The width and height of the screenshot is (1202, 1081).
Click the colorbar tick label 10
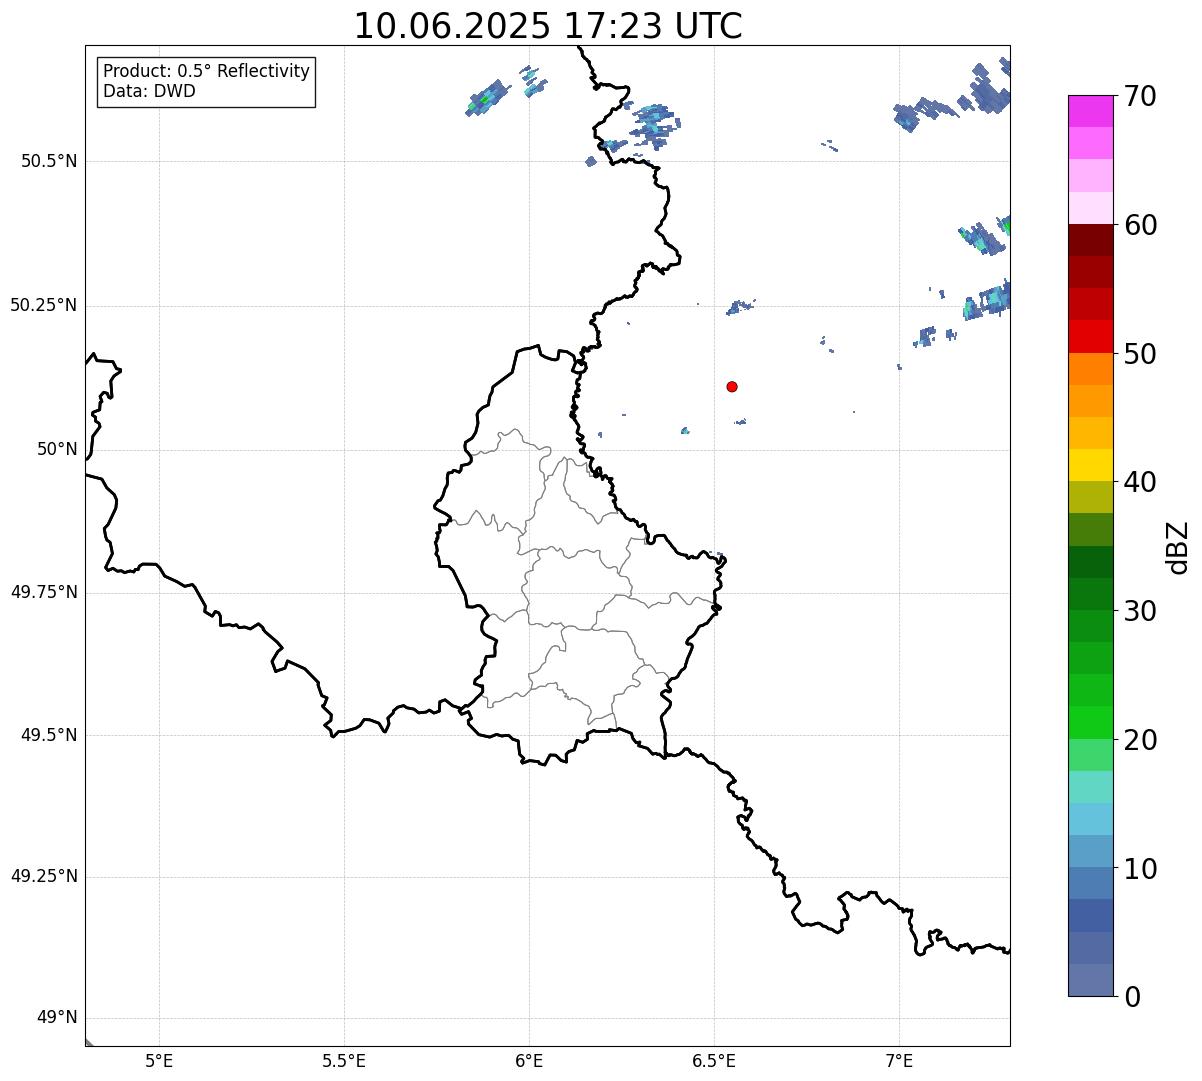(x=1140, y=868)
